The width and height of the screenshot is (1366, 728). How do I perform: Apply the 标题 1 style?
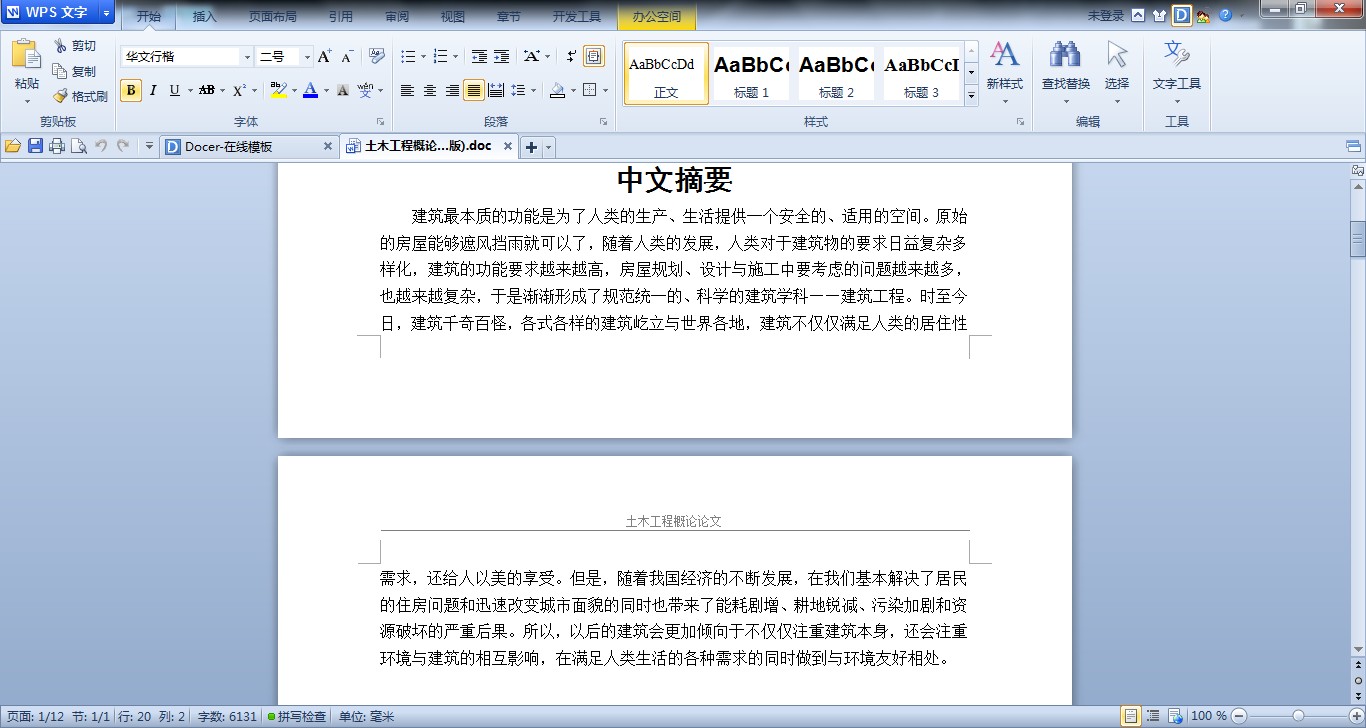click(752, 73)
